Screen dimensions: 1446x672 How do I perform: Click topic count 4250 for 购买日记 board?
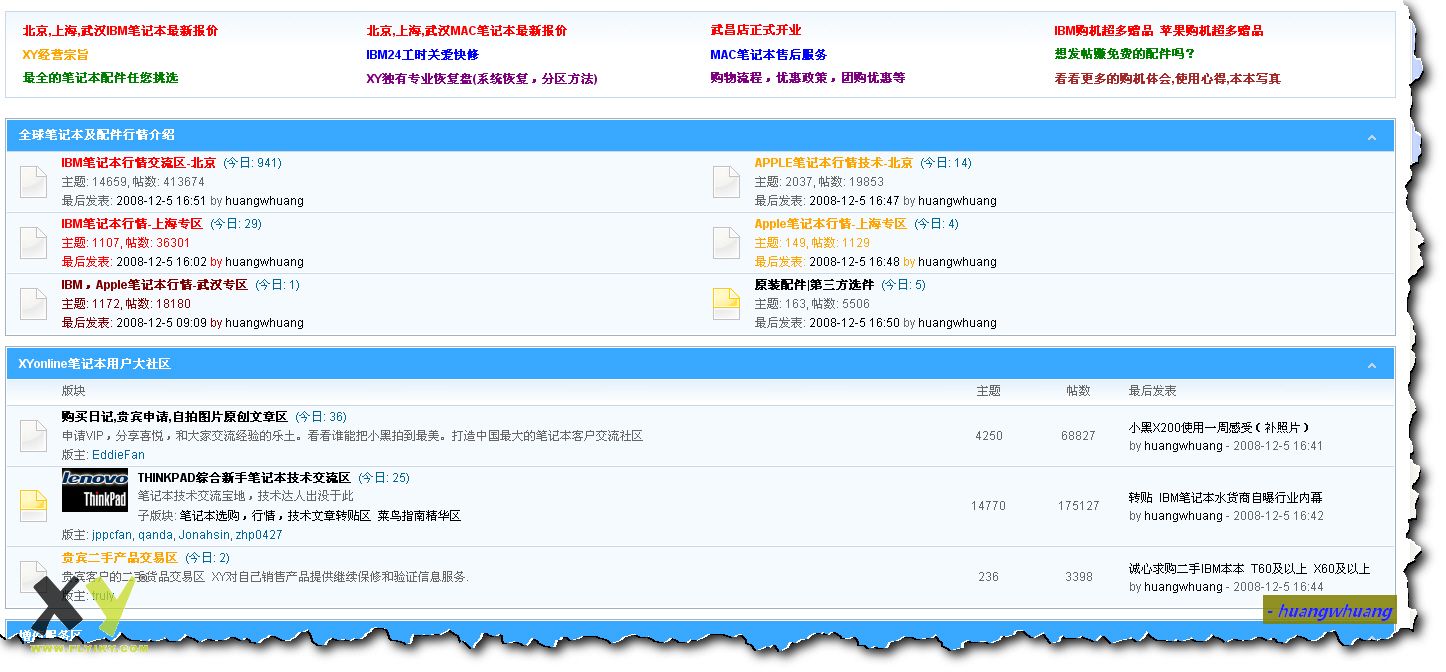(988, 436)
